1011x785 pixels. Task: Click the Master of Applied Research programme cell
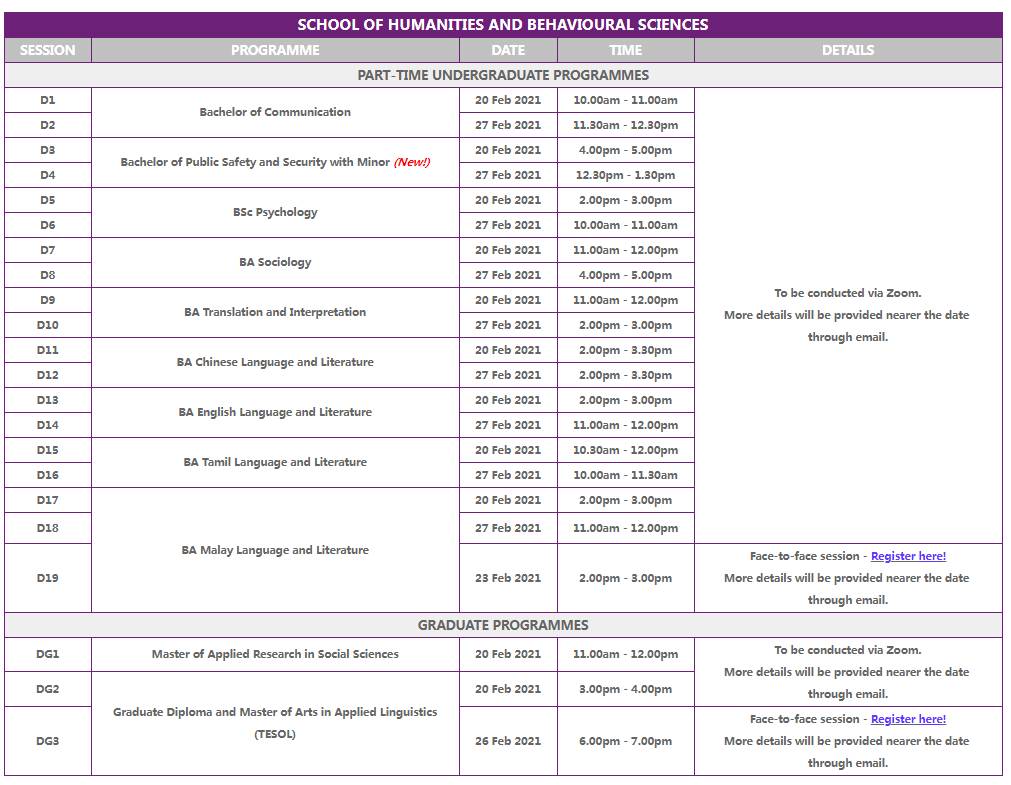pos(274,652)
